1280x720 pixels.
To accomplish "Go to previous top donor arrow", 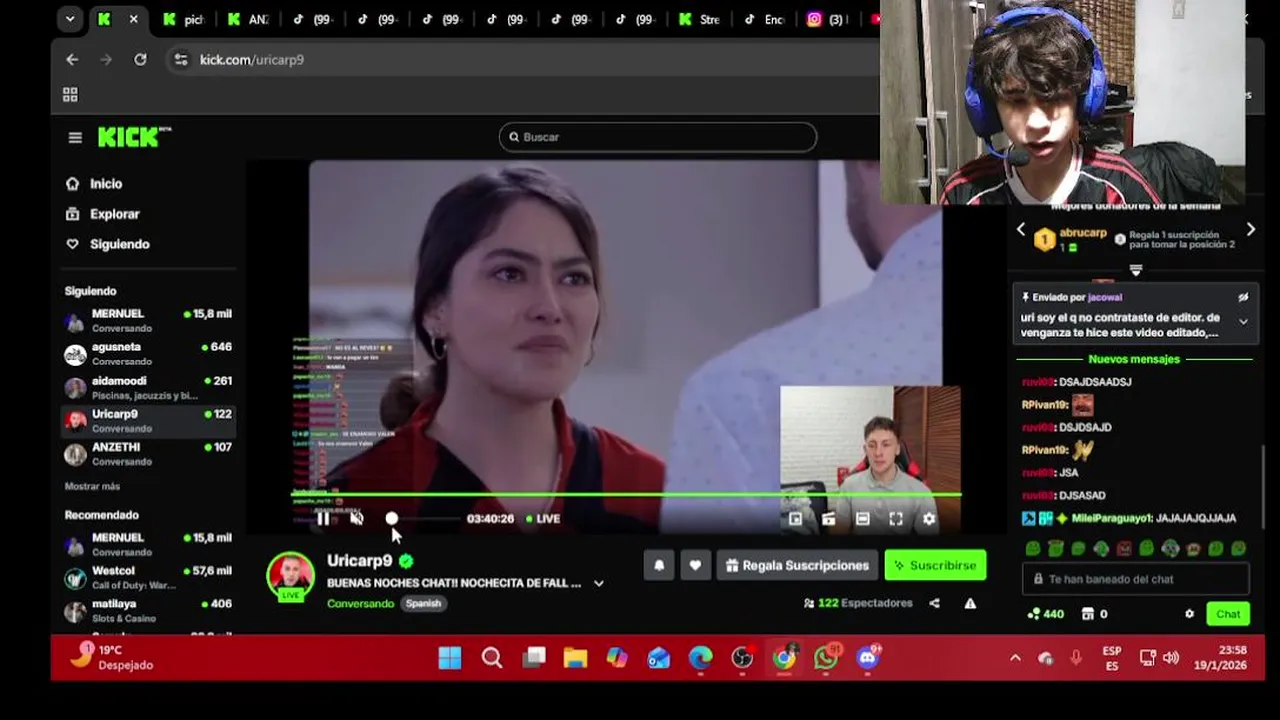I will click(x=1021, y=230).
